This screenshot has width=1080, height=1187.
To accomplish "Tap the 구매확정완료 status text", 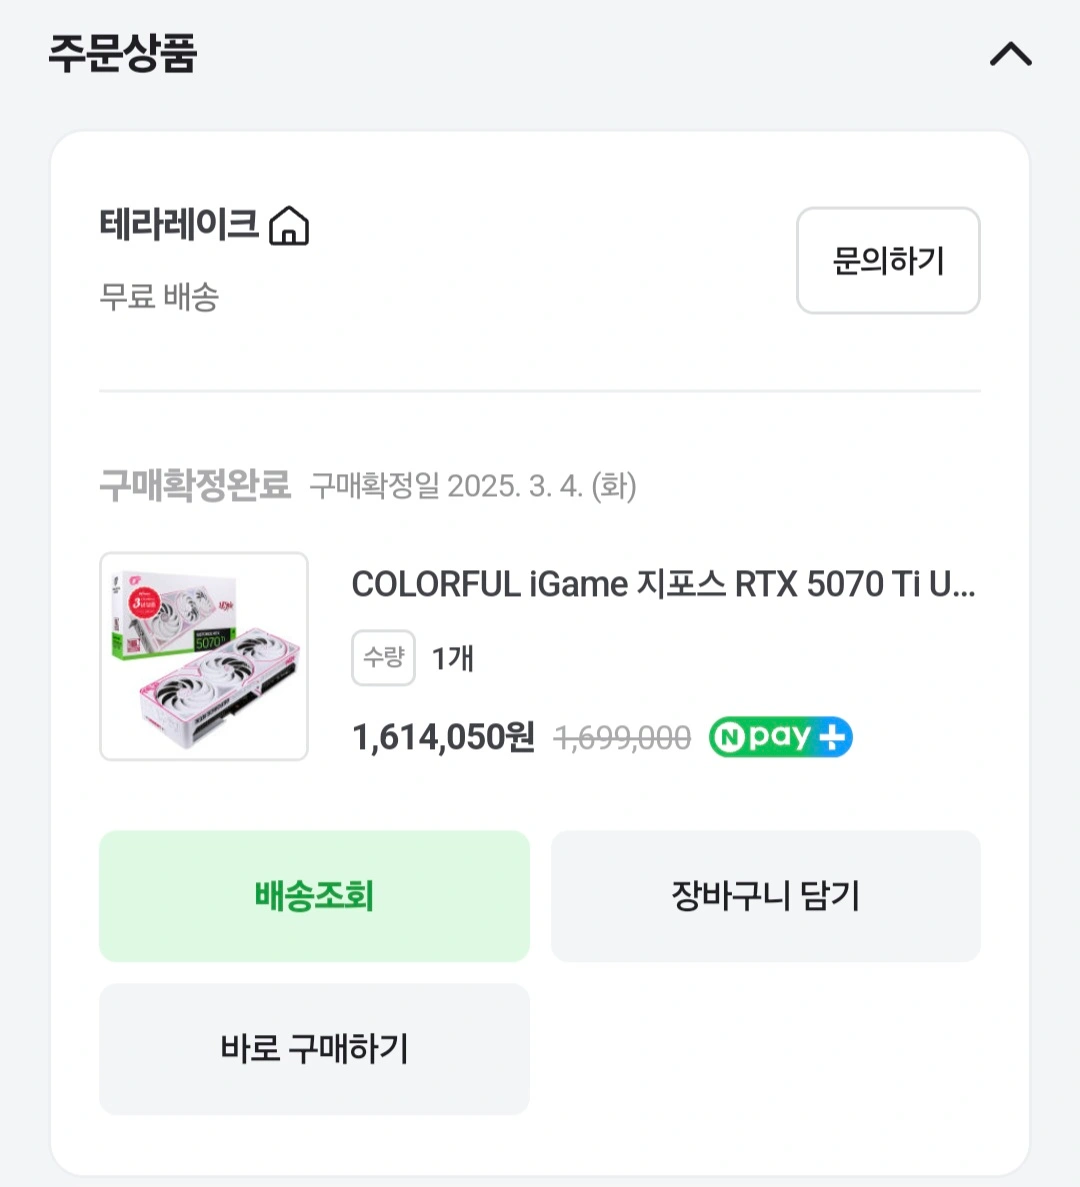I will 195,485.
